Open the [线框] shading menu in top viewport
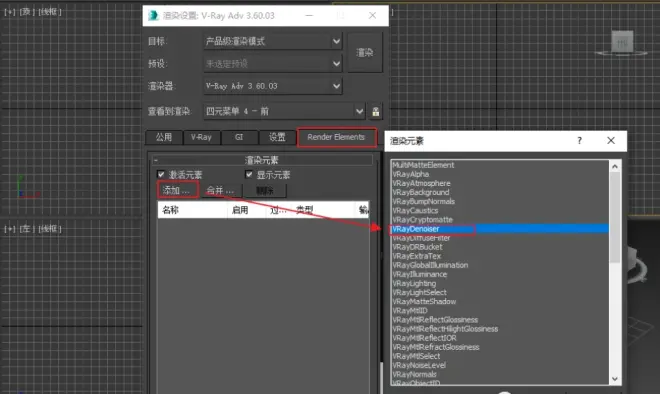 (x=50, y=12)
